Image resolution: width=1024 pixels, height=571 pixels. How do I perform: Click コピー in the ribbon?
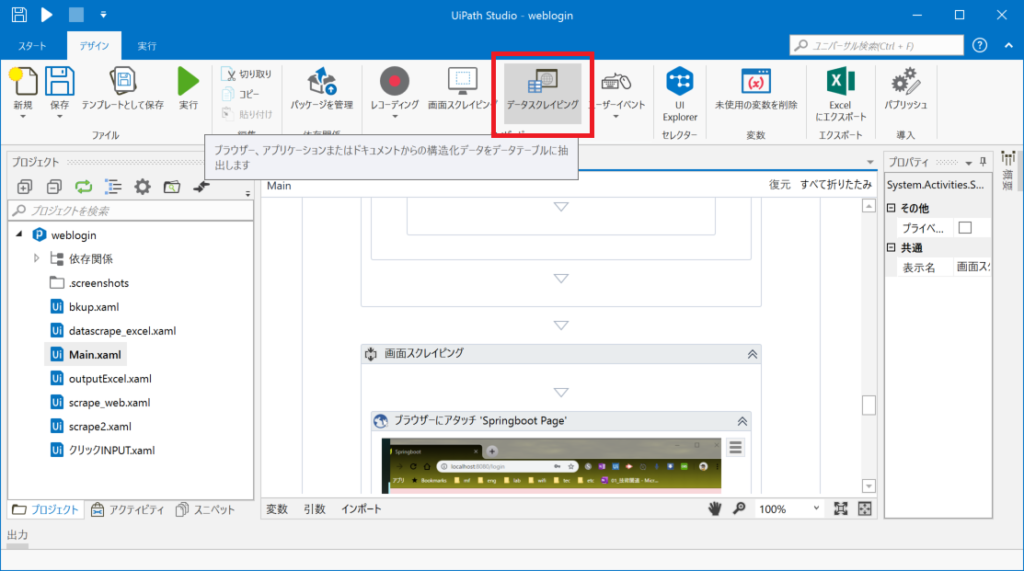tap(242, 94)
